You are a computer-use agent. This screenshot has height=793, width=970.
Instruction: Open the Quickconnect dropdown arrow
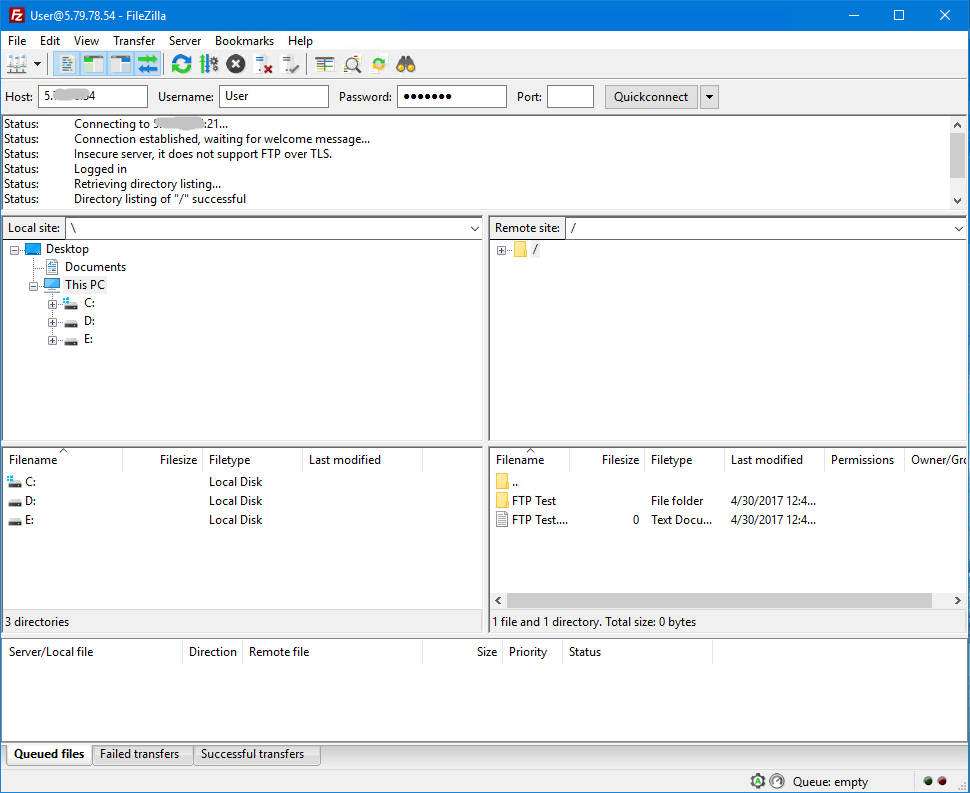pyautogui.click(x=709, y=96)
